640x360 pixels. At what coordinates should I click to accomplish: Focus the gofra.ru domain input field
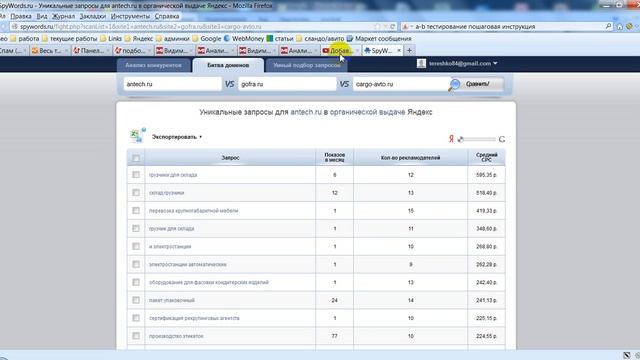(x=287, y=84)
